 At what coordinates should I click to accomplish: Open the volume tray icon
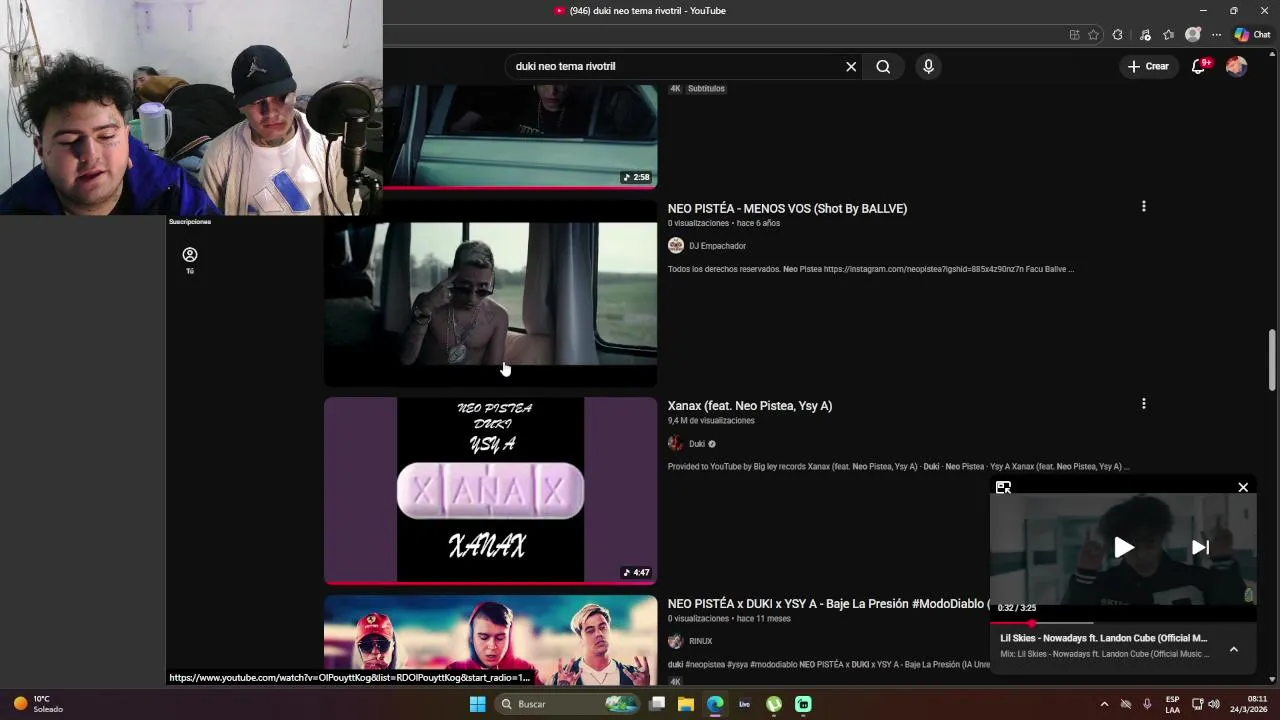pos(1214,704)
